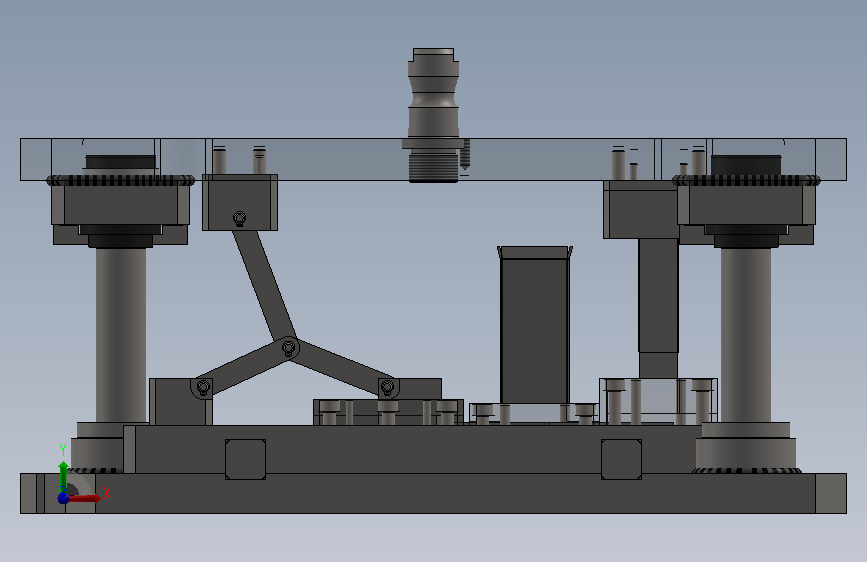Select the left square key in the lower plate
Viewport: 867px width, 562px height.
coord(246,459)
